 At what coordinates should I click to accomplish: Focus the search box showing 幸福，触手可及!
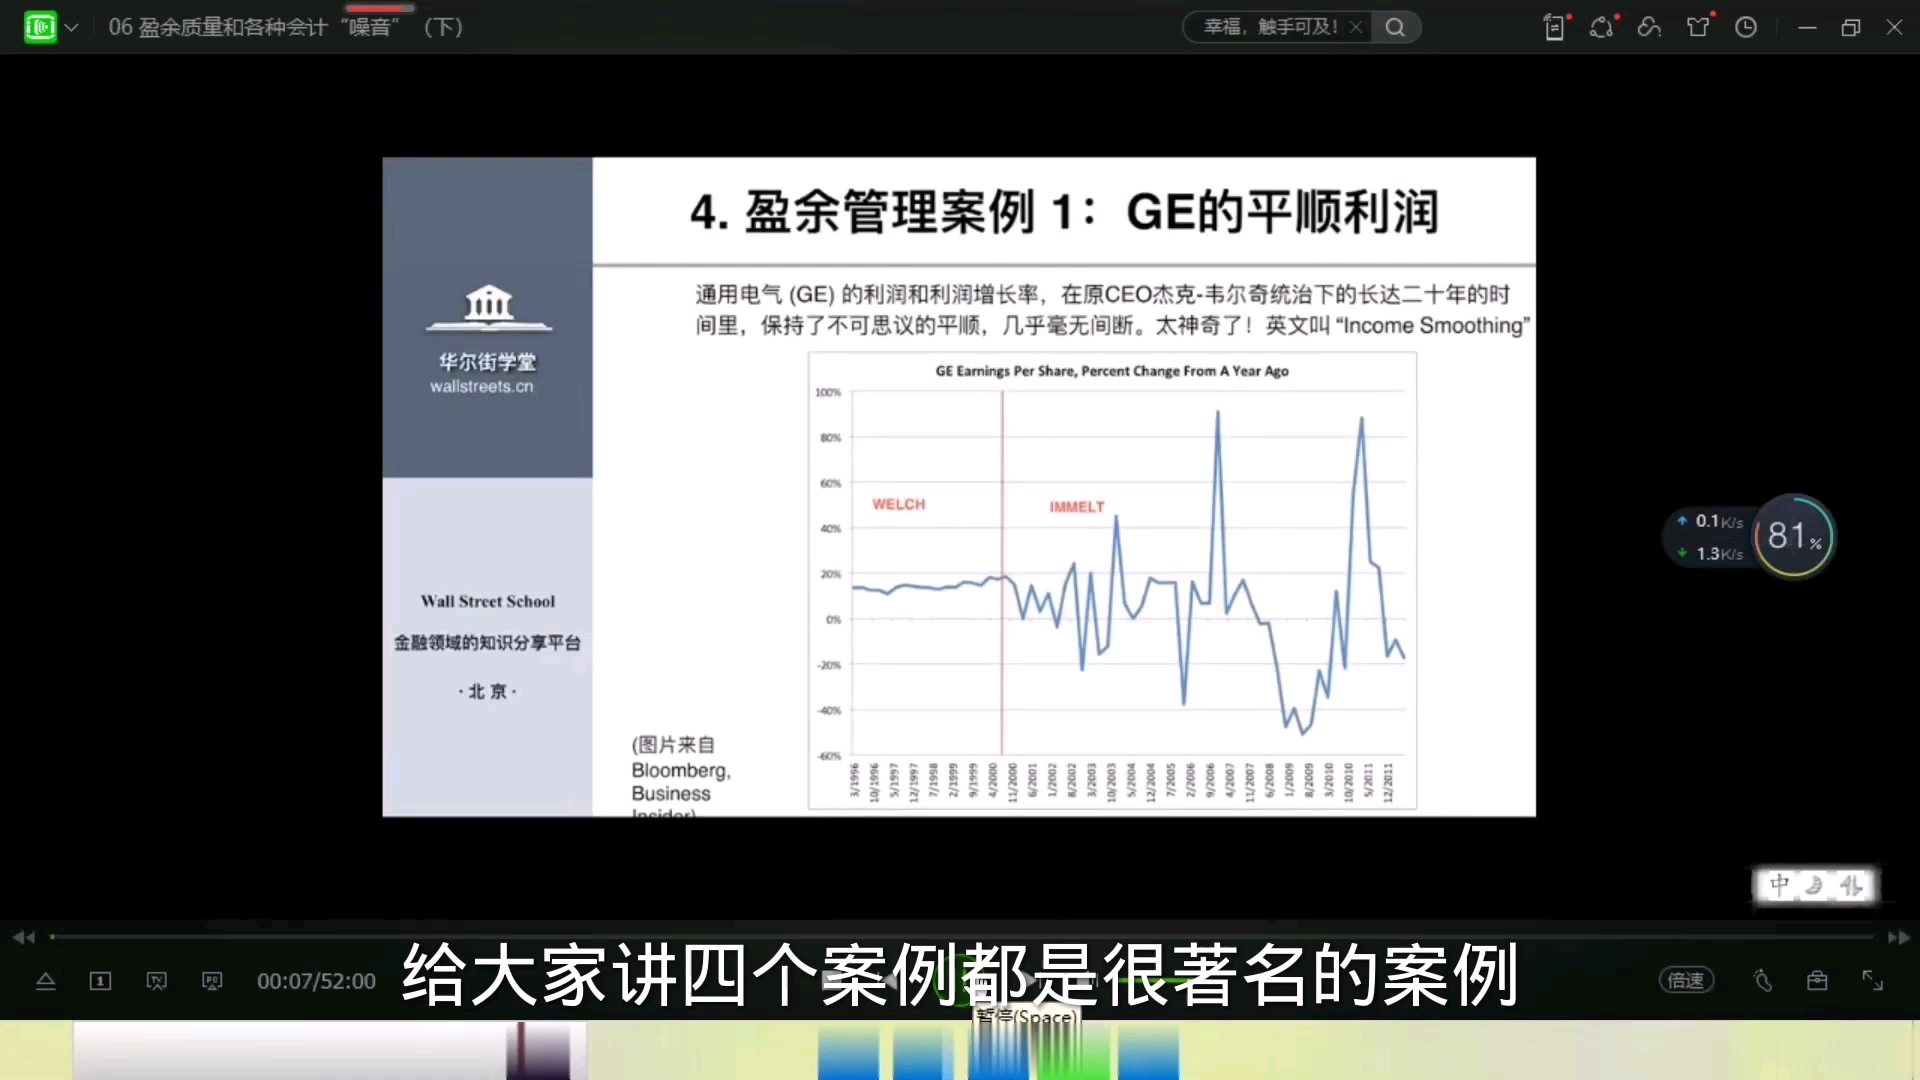(1270, 27)
